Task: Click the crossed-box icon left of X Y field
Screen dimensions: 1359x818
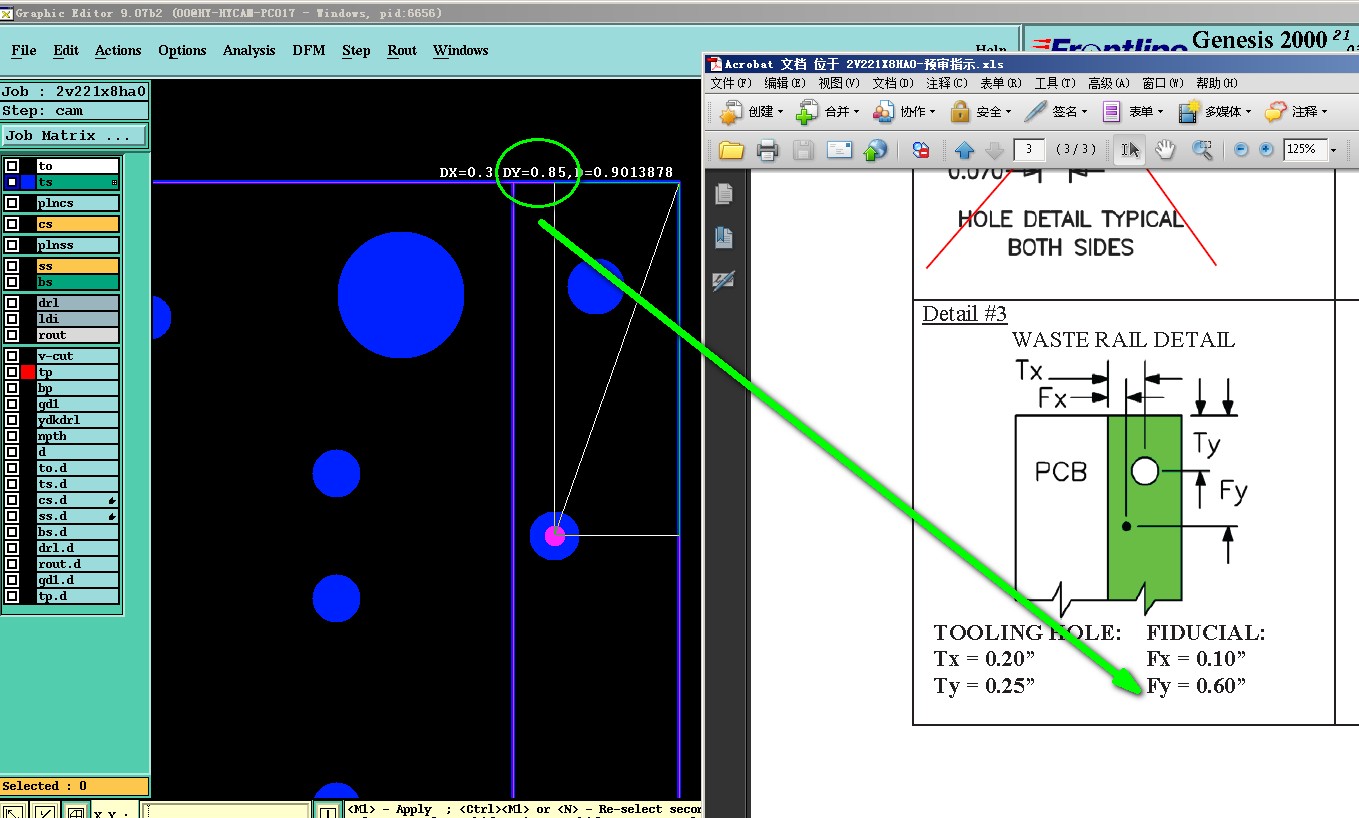Action: [x=75, y=812]
